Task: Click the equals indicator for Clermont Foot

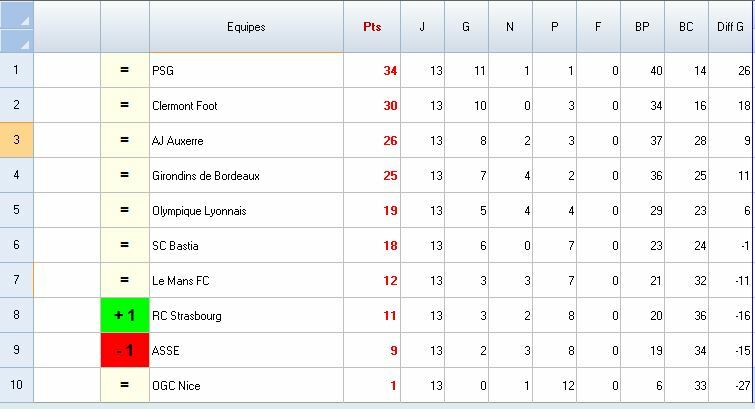Action: (125, 106)
